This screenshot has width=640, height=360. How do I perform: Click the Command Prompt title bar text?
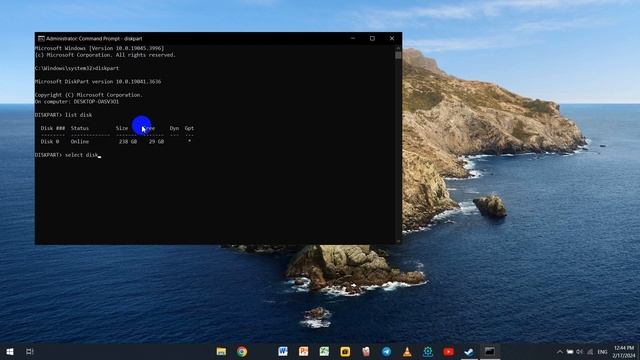[94, 38]
